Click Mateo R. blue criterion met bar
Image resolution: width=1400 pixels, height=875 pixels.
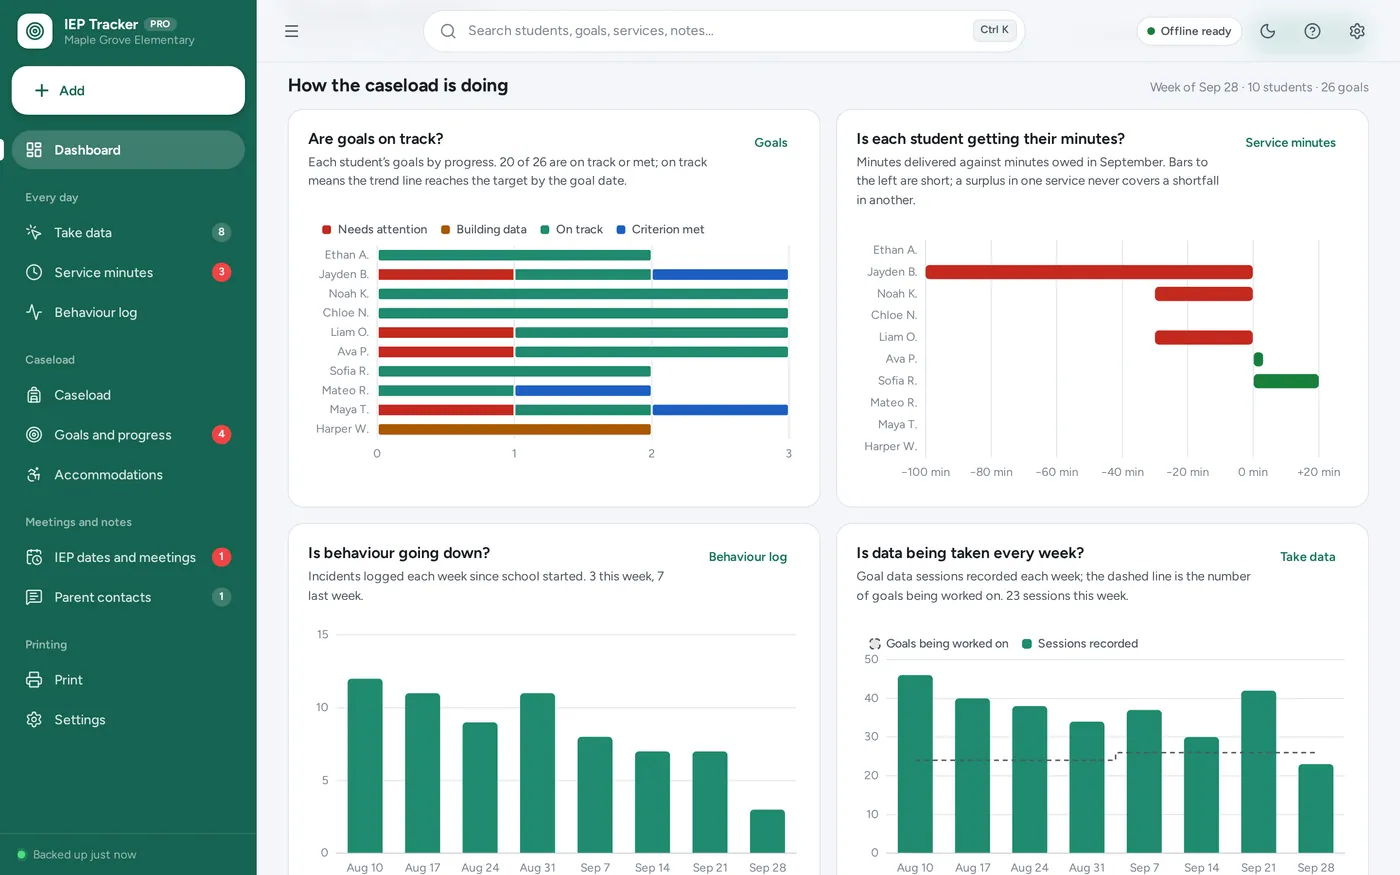[583, 391]
